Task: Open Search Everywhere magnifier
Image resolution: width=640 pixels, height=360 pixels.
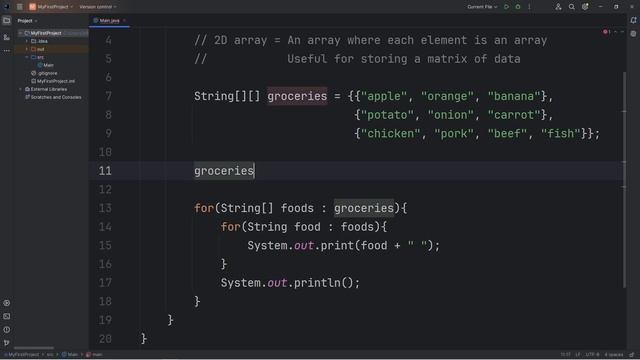Action: click(571, 7)
